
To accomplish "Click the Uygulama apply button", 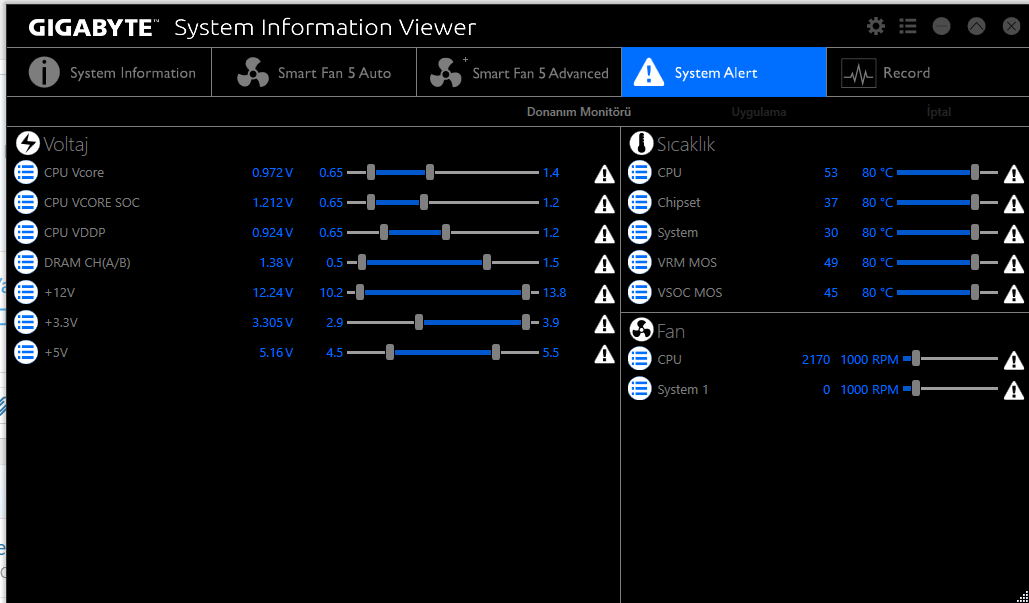I will pos(759,112).
